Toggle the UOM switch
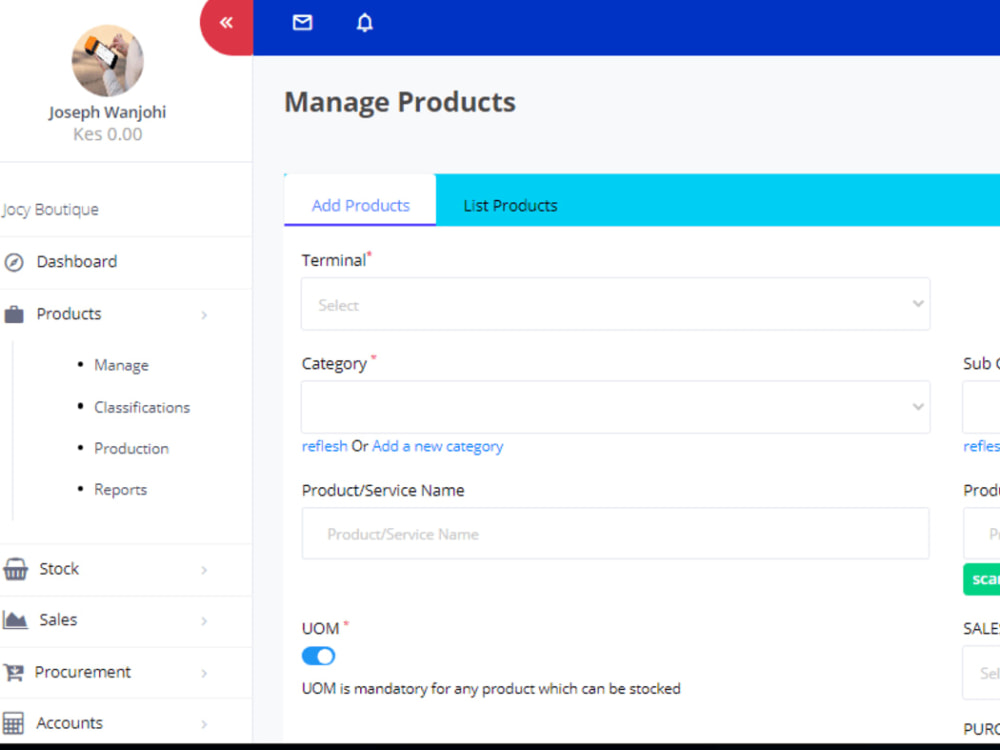This screenshot has height=750, width=1000. coord(318,656)
